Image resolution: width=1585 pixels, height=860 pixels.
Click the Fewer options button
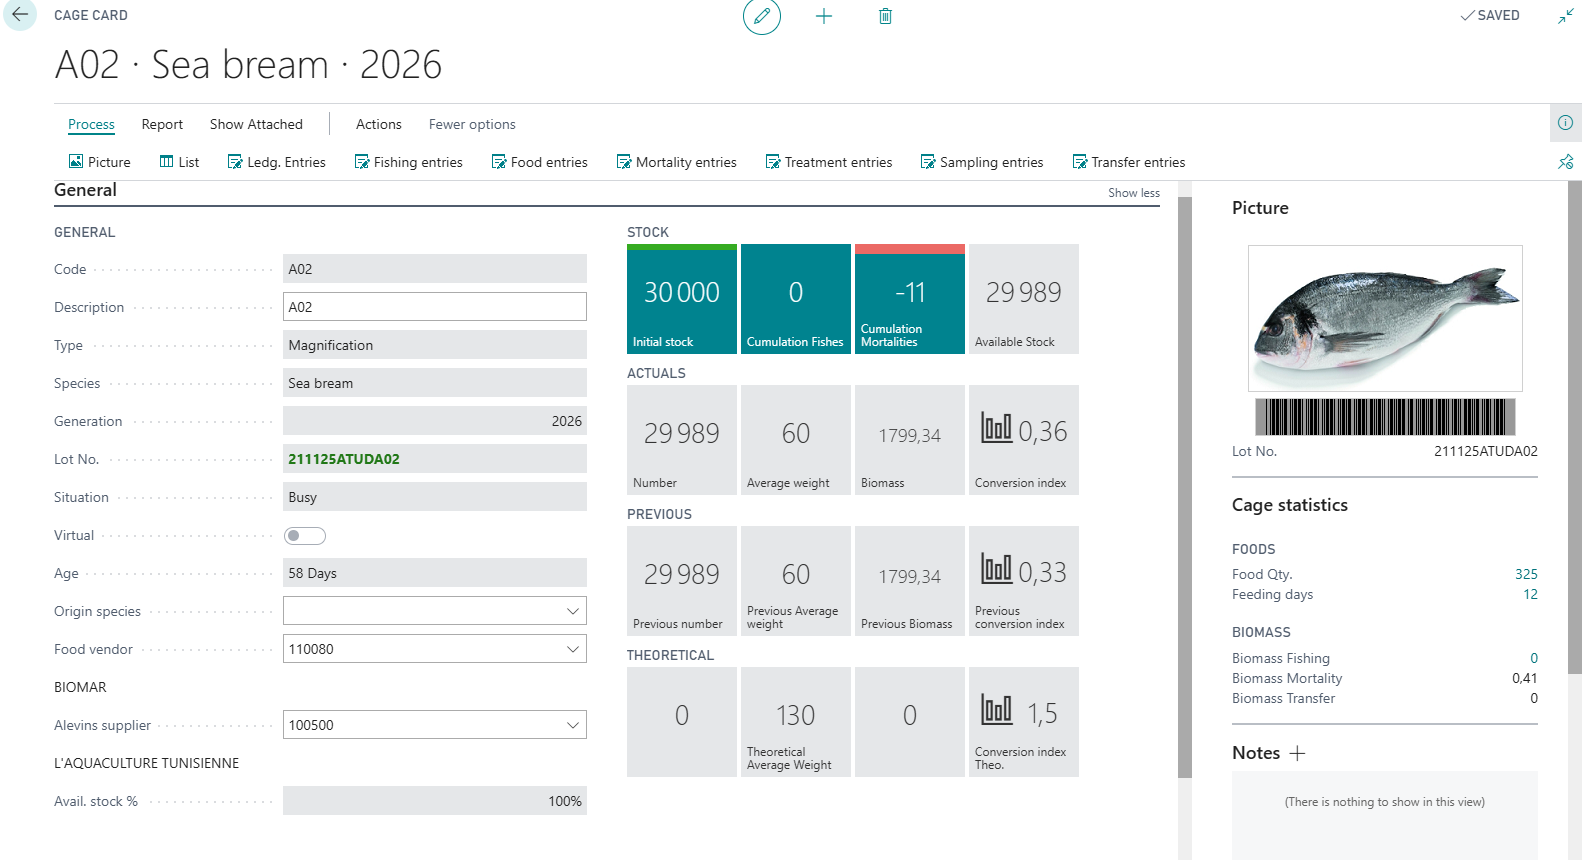point(472,124)
